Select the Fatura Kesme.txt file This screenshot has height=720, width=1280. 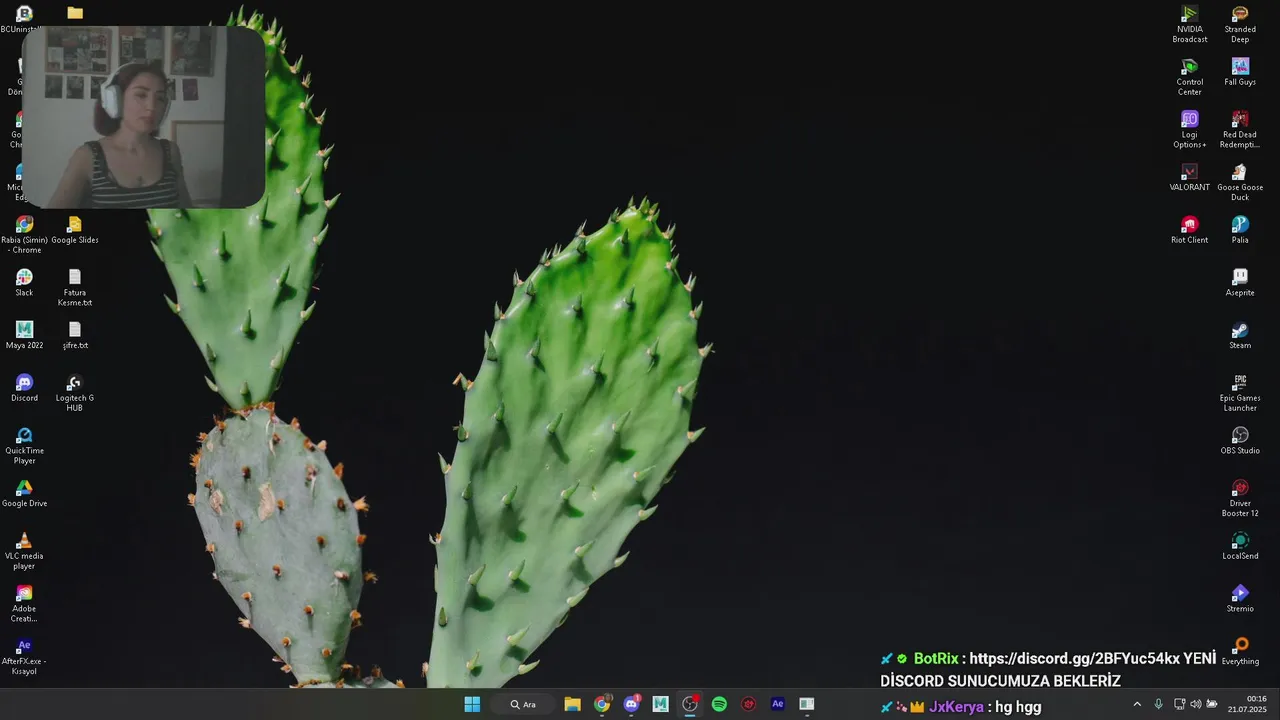tap(75, 288)
